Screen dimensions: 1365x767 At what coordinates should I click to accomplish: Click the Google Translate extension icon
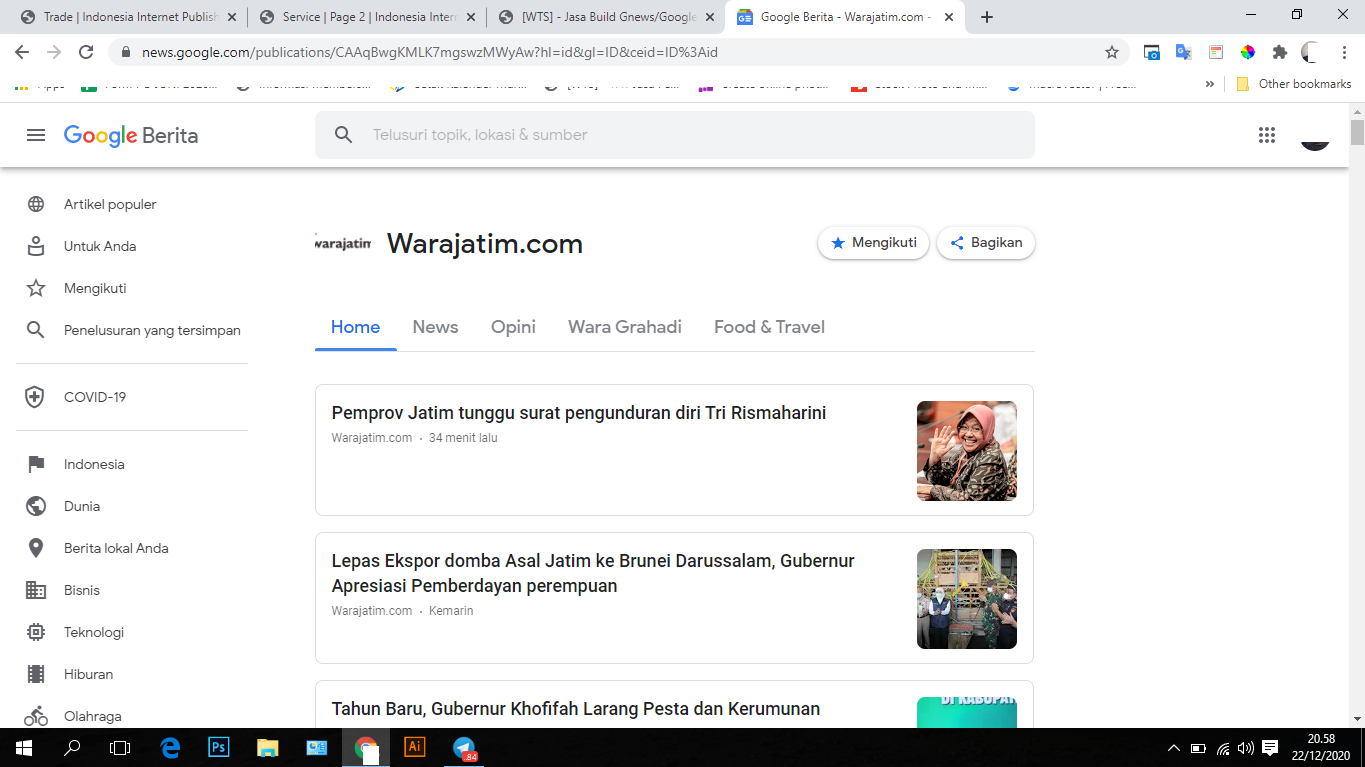tap(1184, 52)
